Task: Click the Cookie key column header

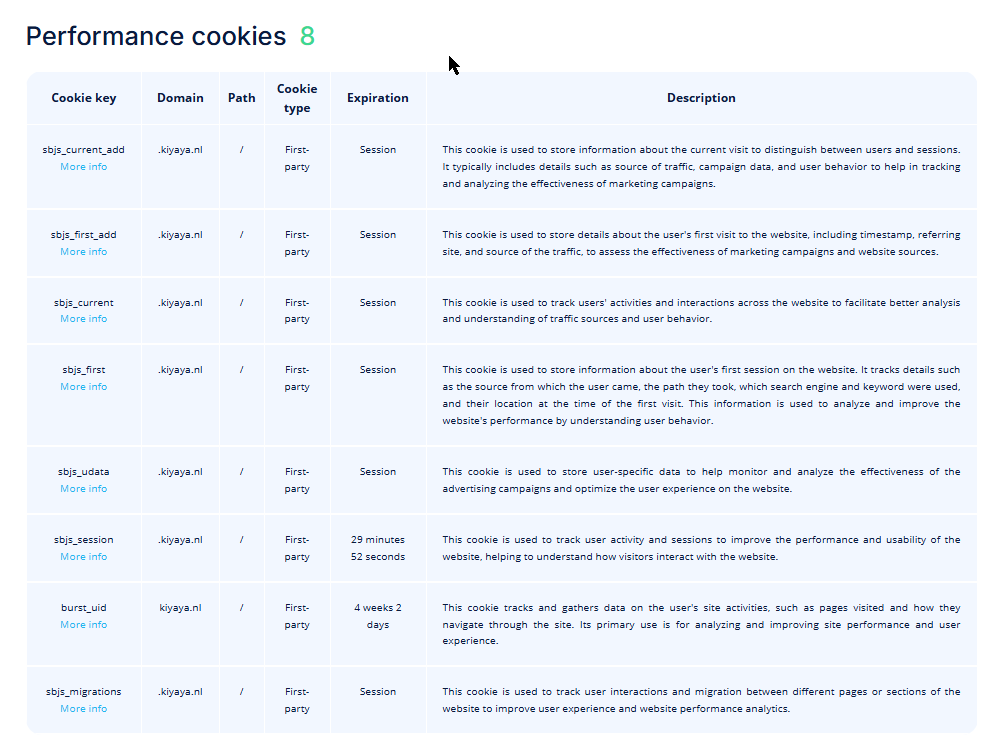Action: 84,98
